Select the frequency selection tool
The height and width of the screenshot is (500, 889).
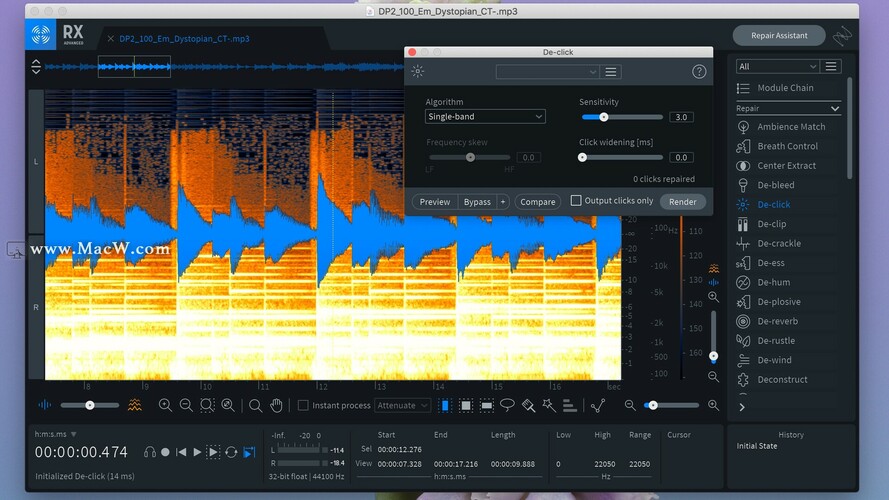pos(486,405)
